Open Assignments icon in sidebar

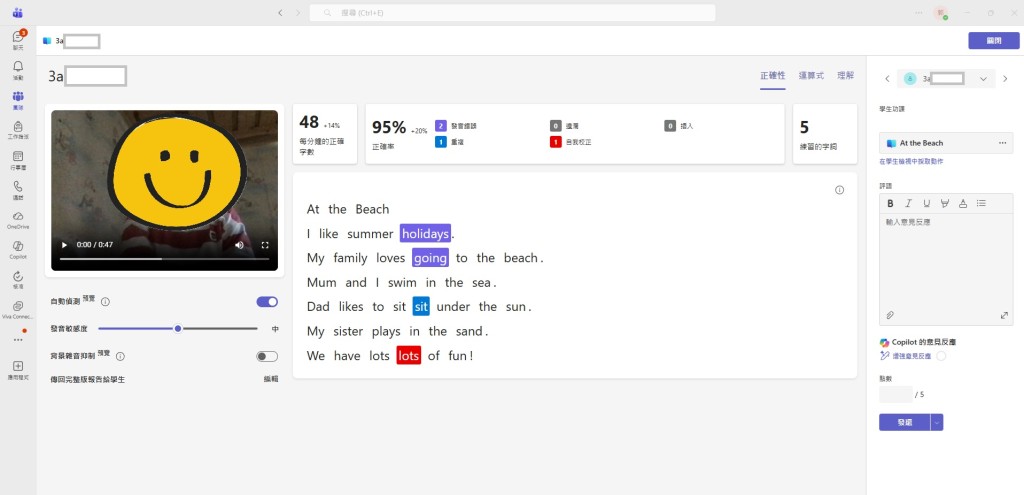coord(18,129)
